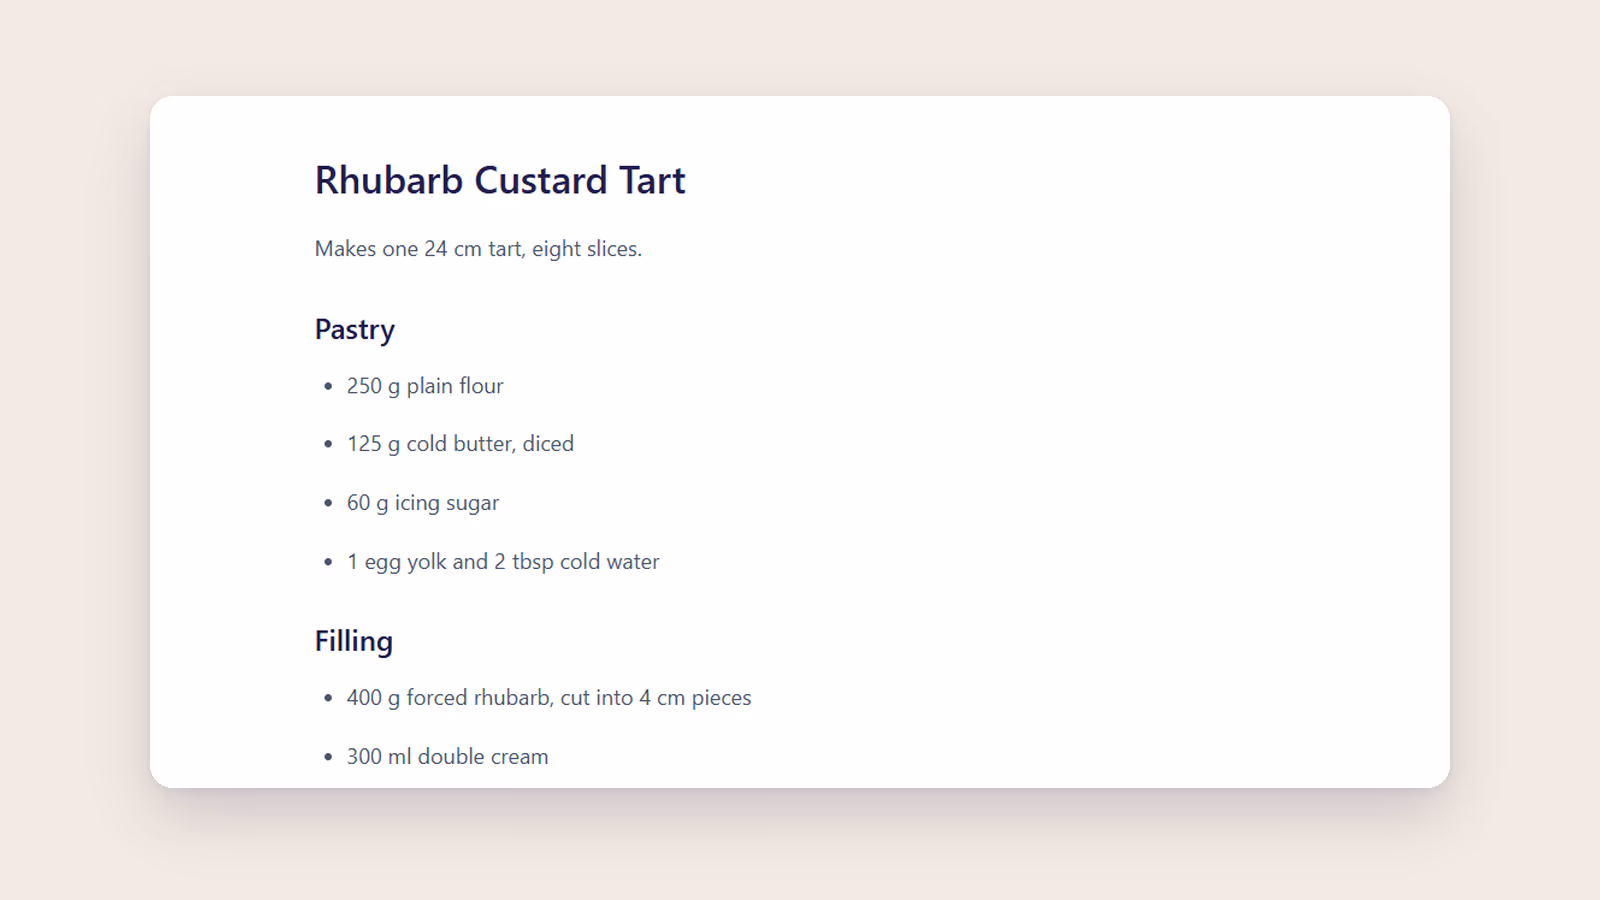This screenshot has height=900, width=1600.
Task: Select the 250 g plain flour item
Action: (x=425, y=386)
